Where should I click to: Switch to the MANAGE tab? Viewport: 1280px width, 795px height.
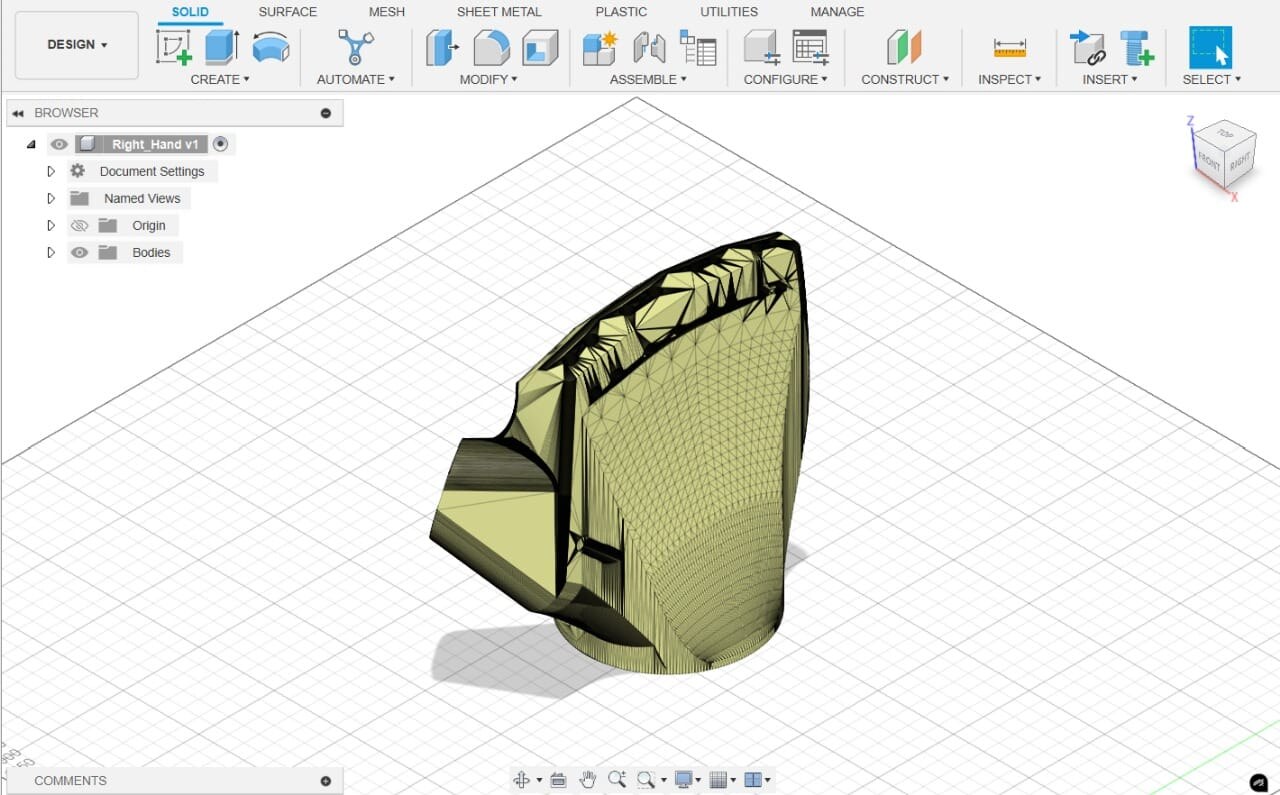(837, 12)
